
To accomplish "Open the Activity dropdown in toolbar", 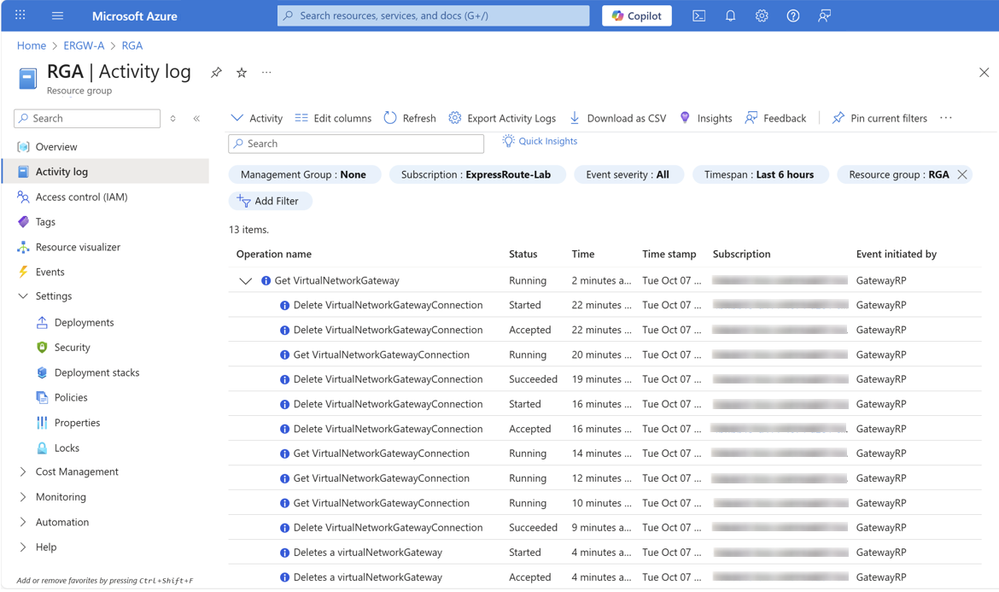I will (256, 118).
